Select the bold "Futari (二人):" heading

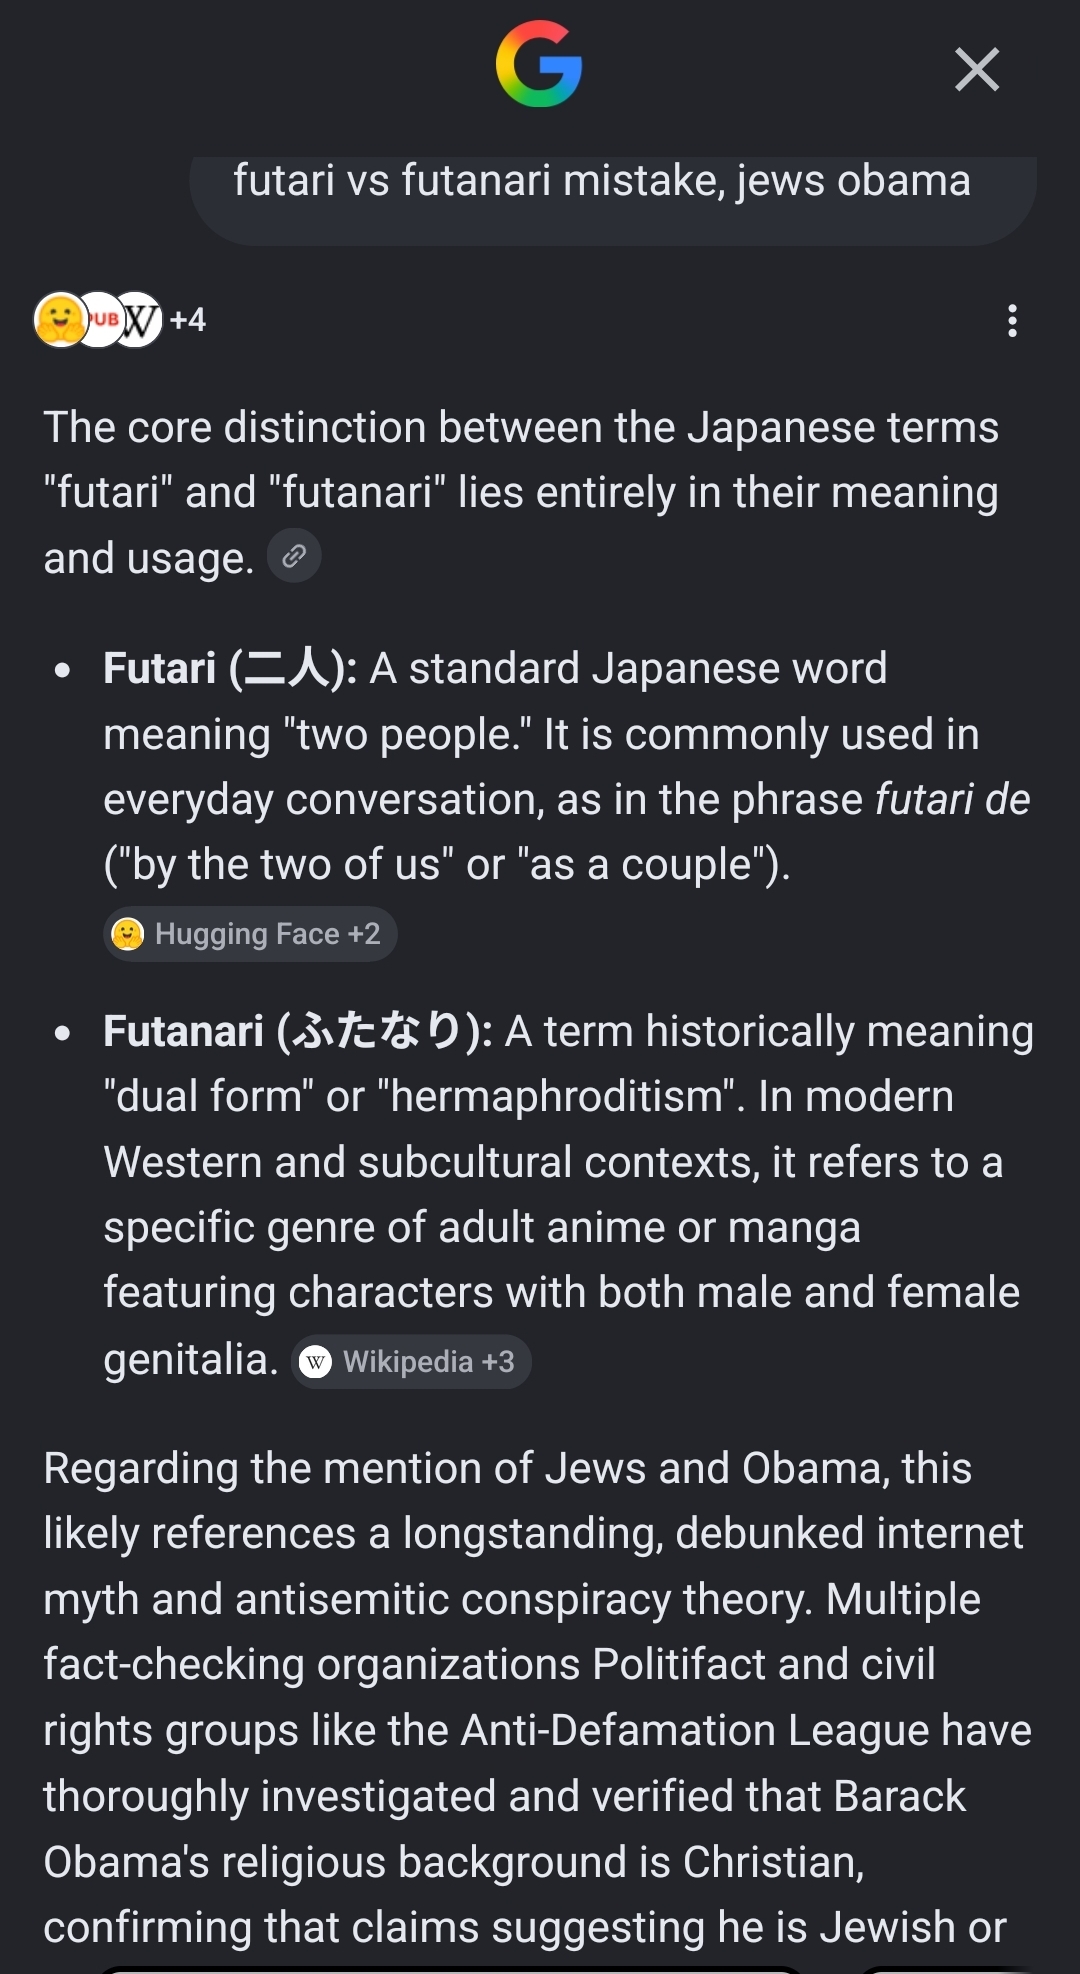(230, 668)
